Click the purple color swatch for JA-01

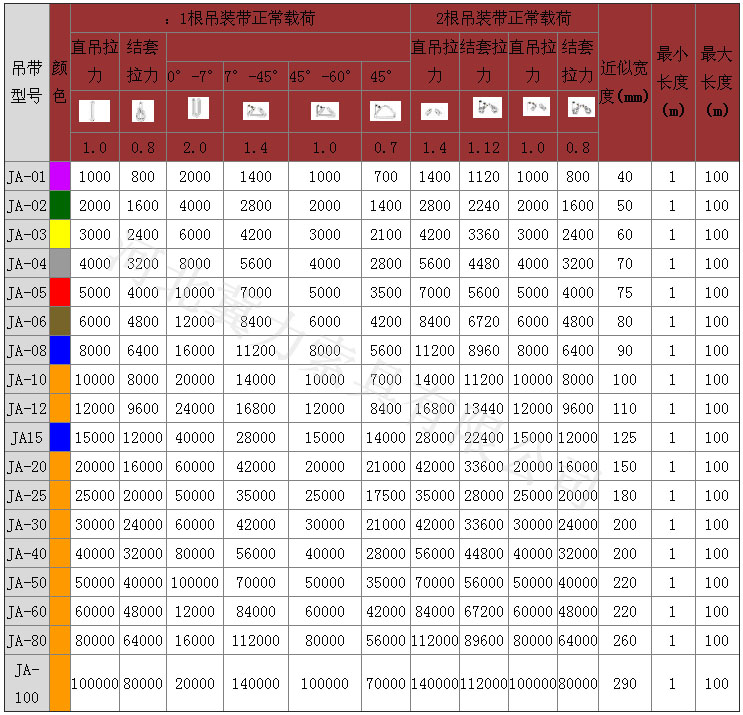pyautogui.click(x=59, y=177)
